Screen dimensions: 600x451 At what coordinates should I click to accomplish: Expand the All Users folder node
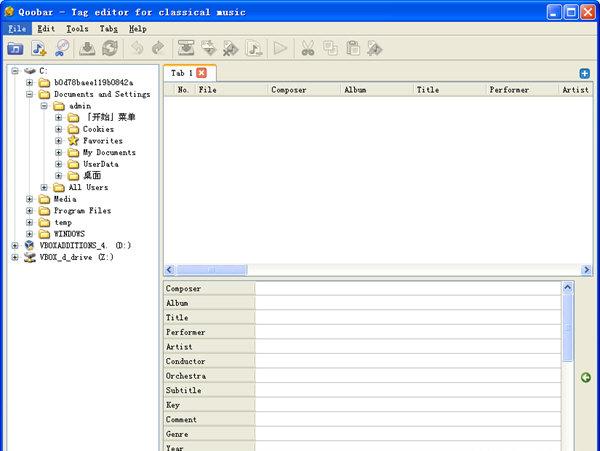pos(44,187)
